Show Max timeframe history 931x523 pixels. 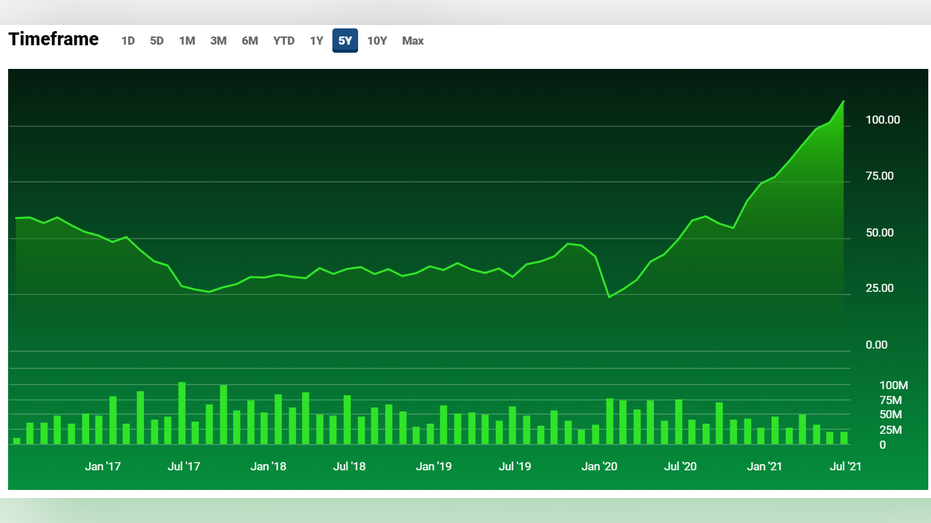coord(413,41)
